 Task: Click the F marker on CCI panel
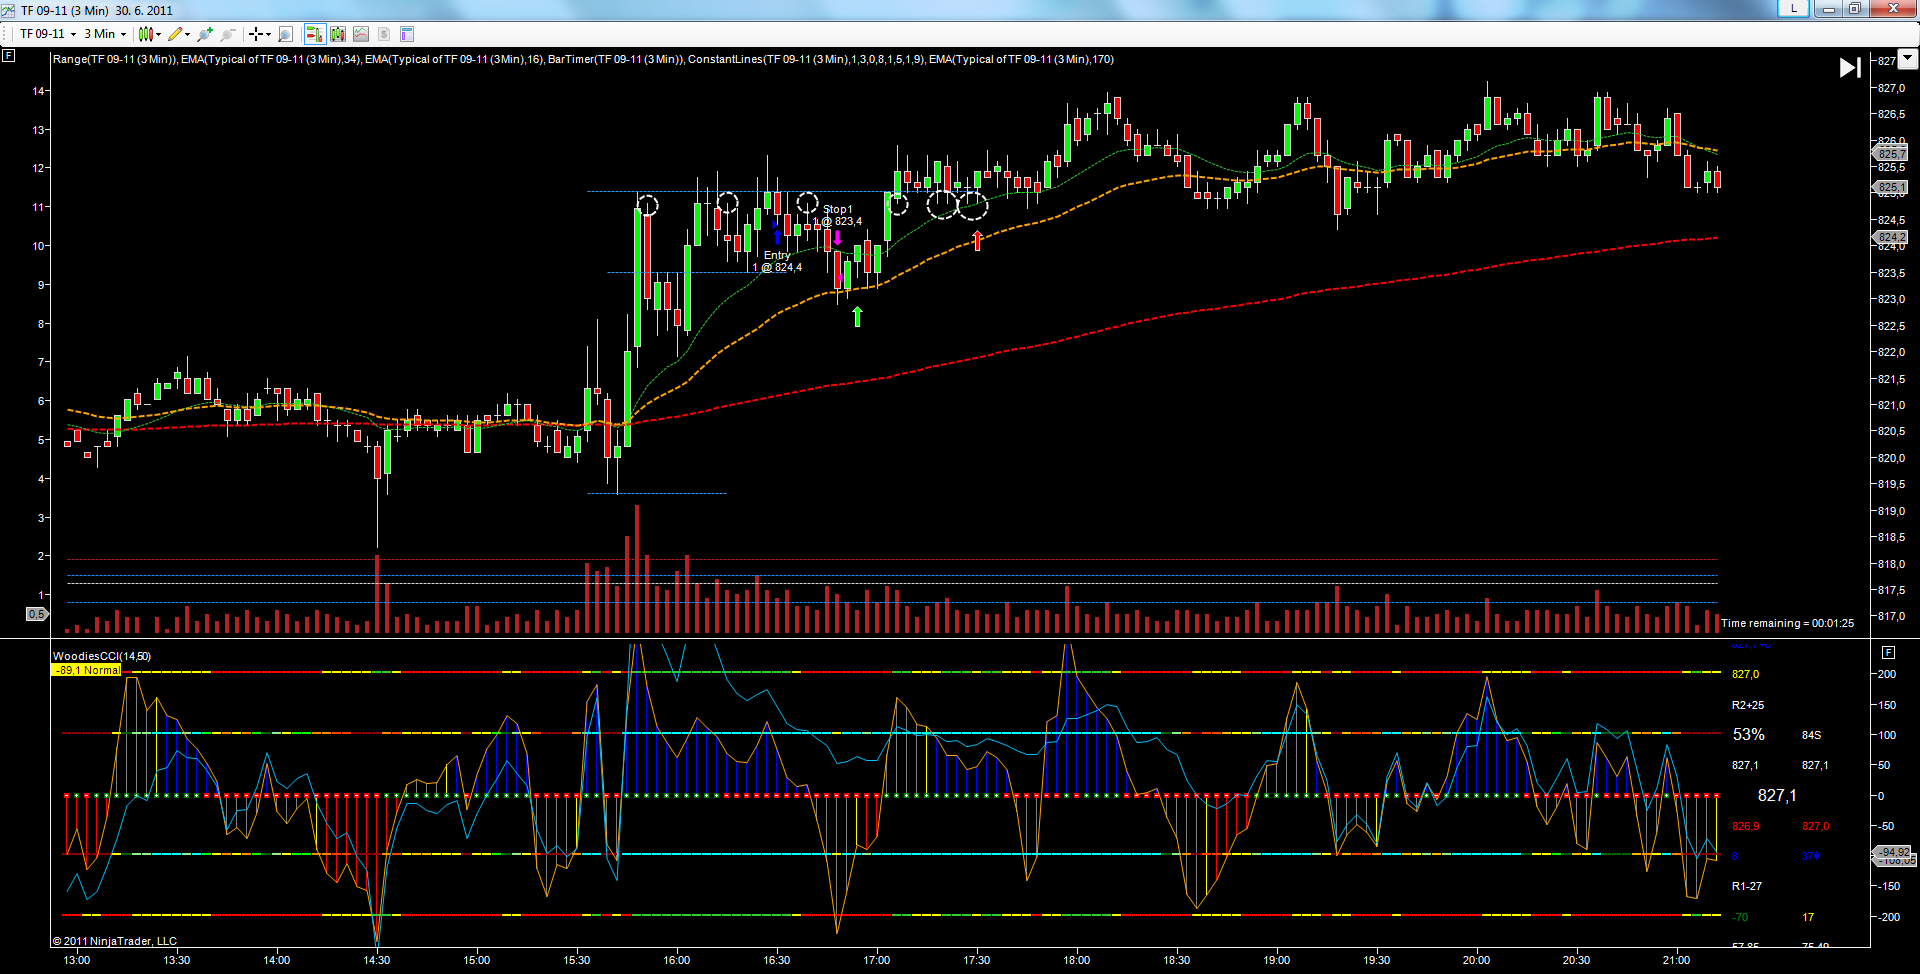(1888, 652)
